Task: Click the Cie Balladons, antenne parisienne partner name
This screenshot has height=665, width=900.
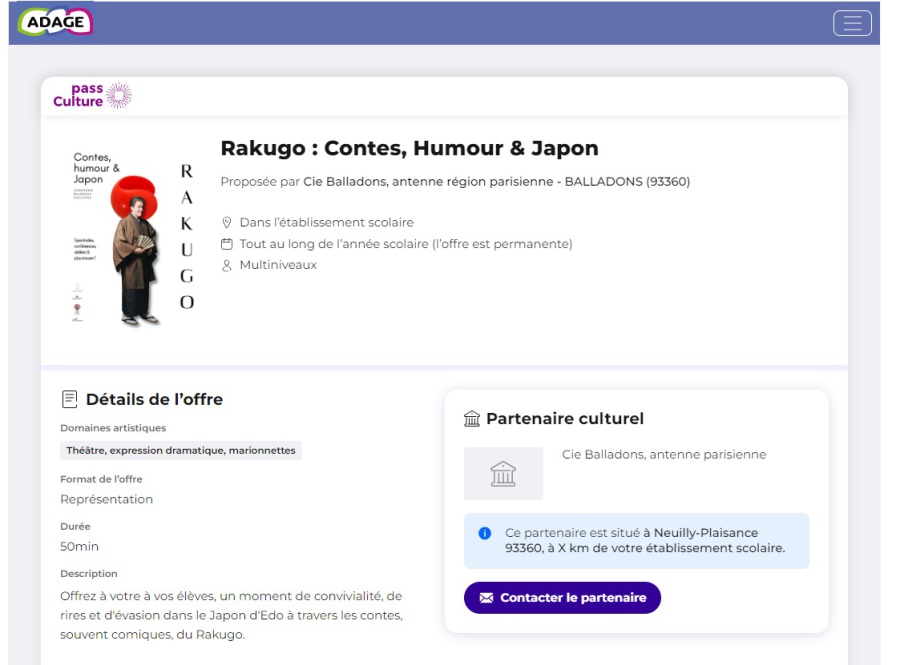Action: [x=664, y=454]
